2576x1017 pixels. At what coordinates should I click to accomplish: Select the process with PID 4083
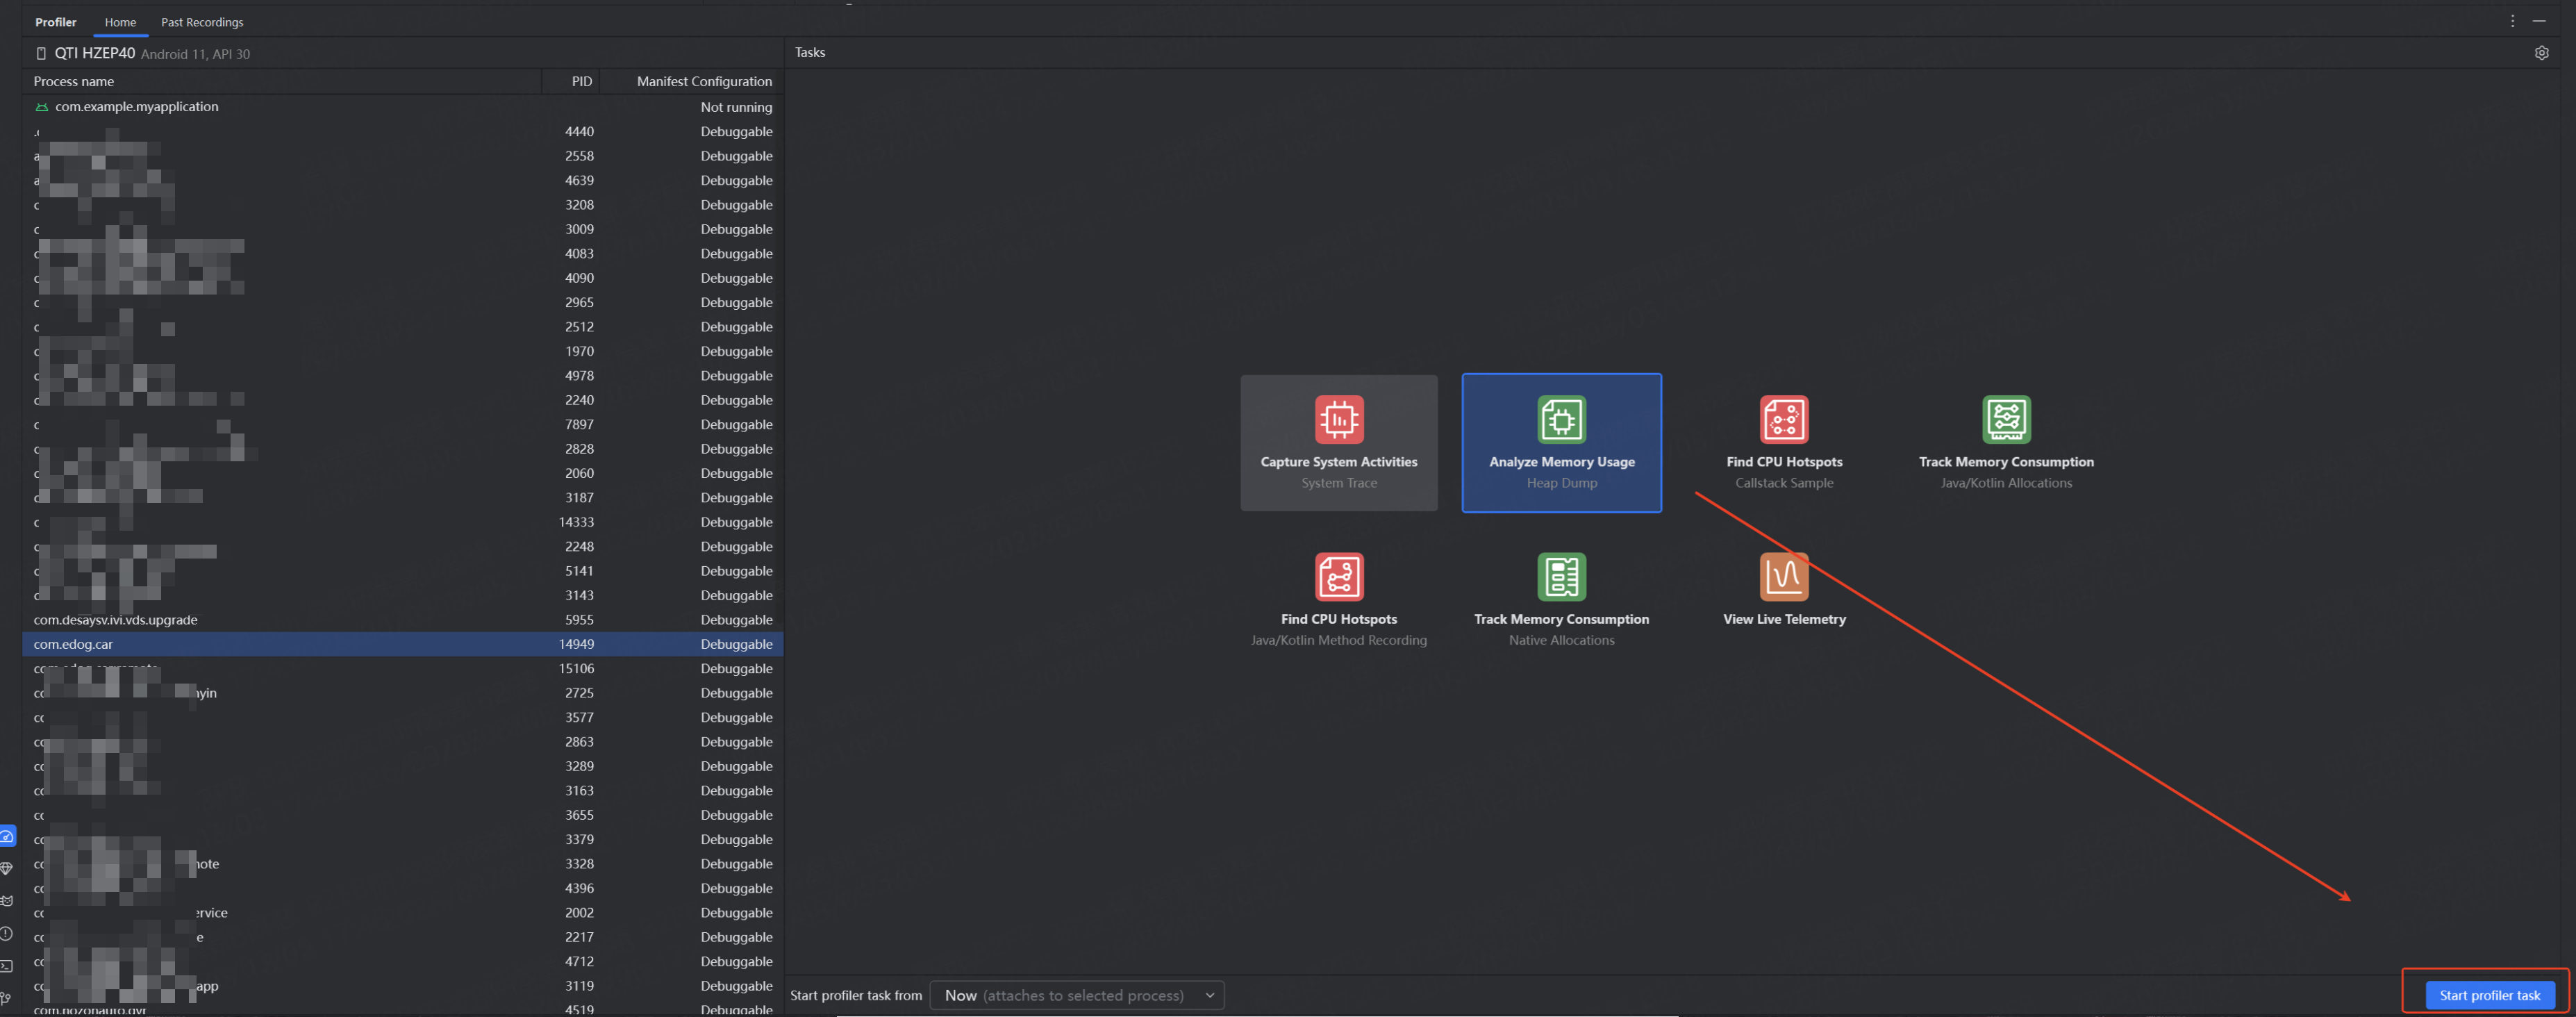tap(403, 254)
